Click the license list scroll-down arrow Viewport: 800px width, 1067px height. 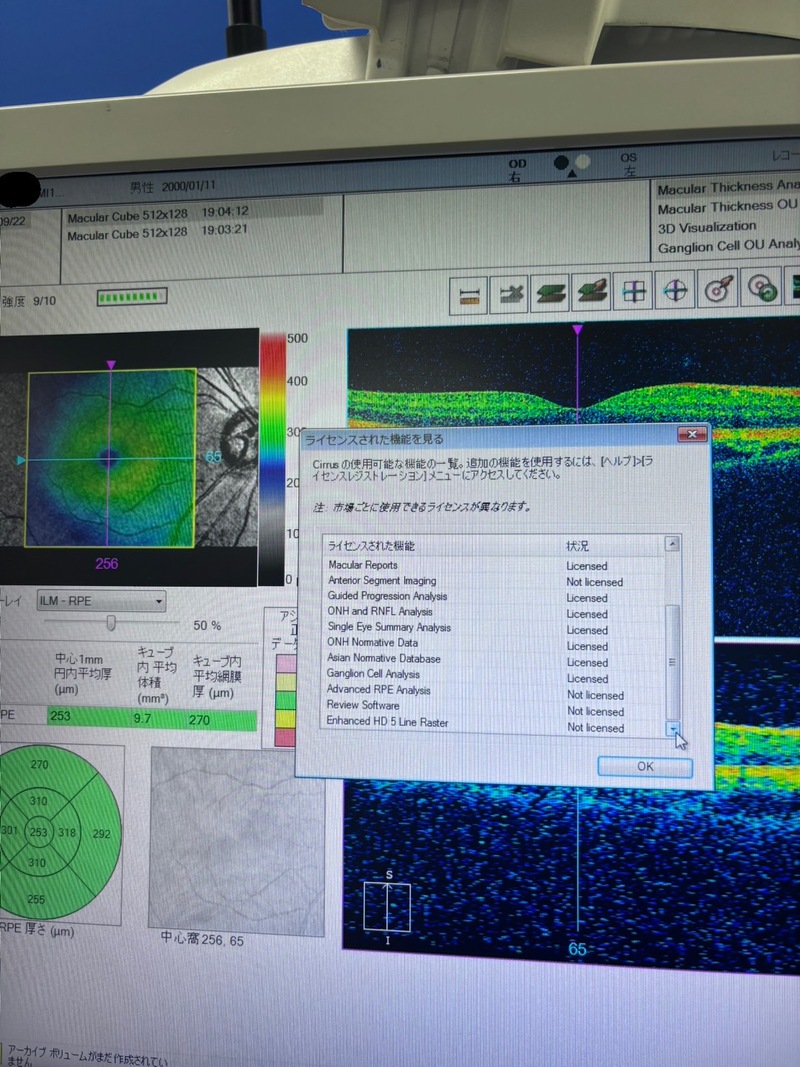[674, 730]
